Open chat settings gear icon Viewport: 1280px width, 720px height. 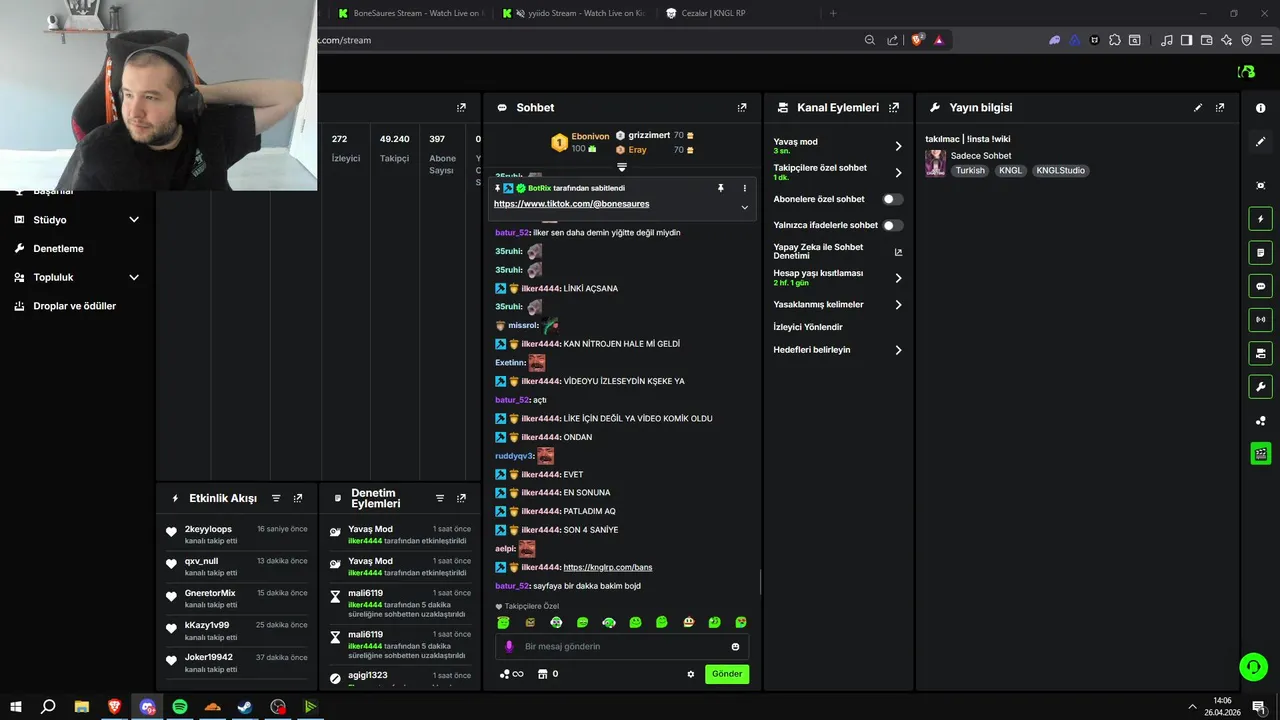coord(690,674)
